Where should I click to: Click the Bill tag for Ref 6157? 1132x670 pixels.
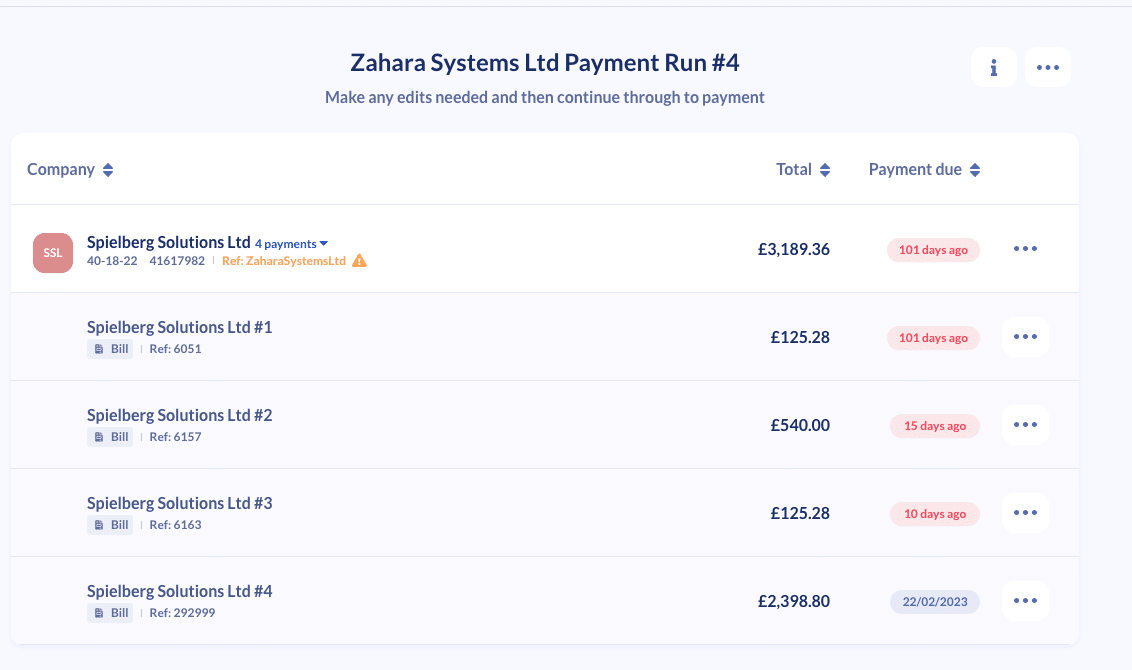(x=110, y=437)
